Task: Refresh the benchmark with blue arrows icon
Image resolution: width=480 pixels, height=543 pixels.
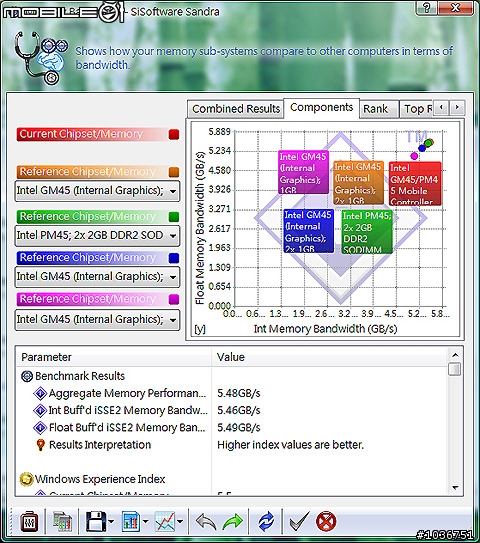Action: (266, 522)
